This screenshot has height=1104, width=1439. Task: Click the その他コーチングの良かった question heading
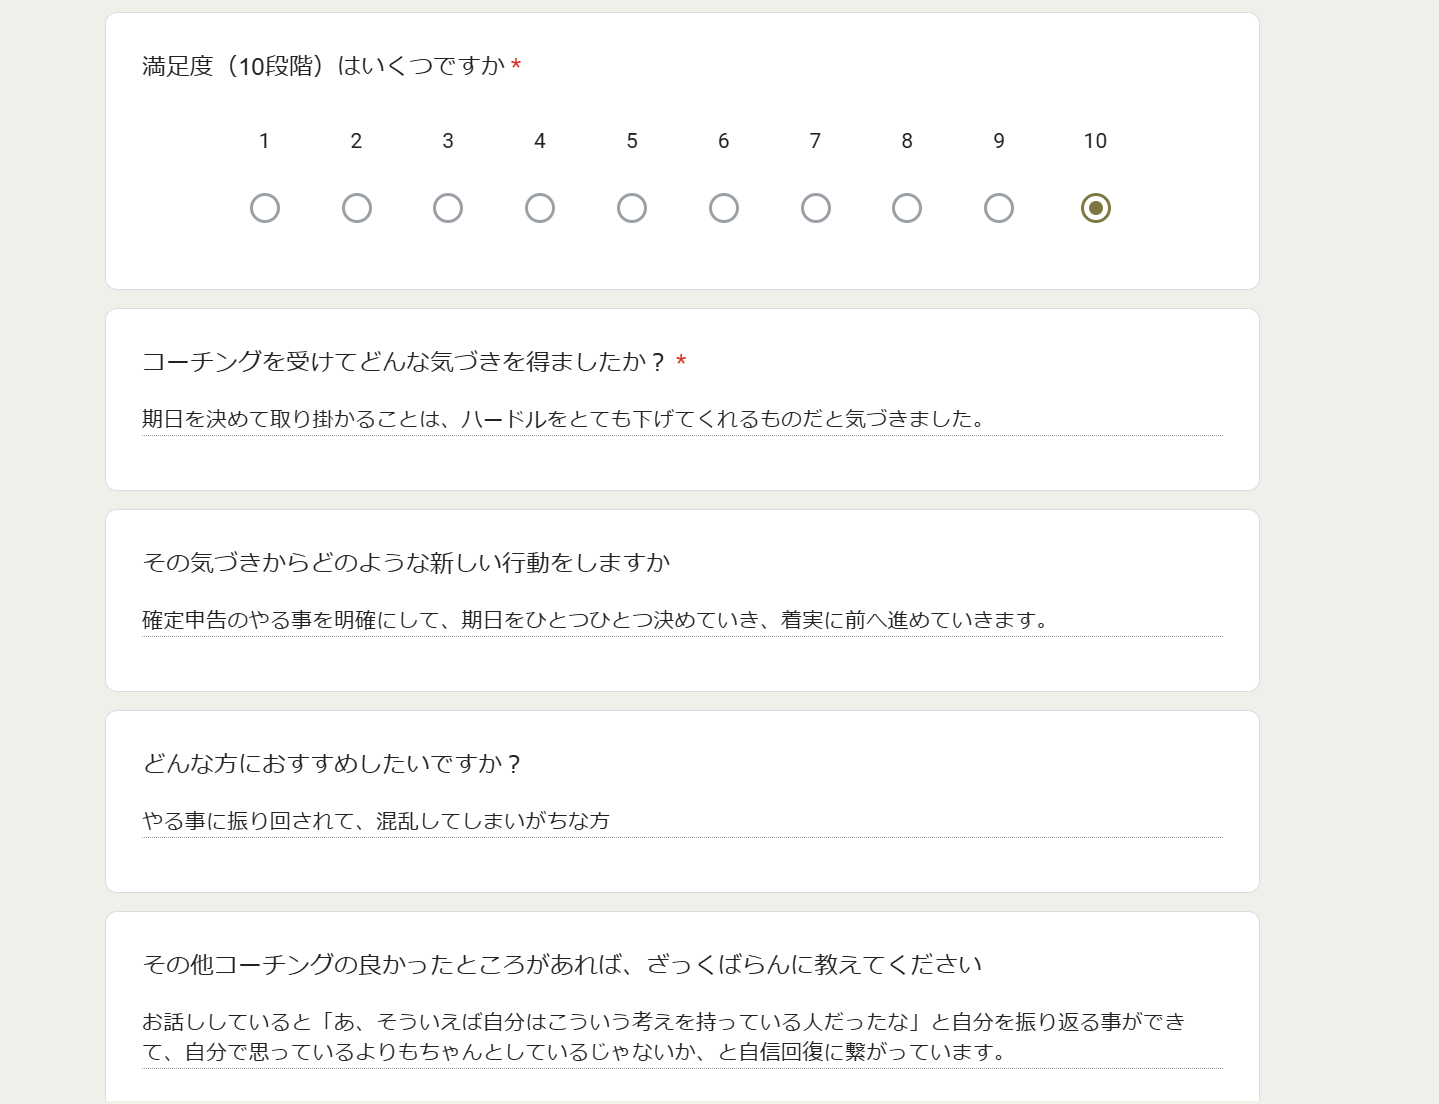pos(562,965)
